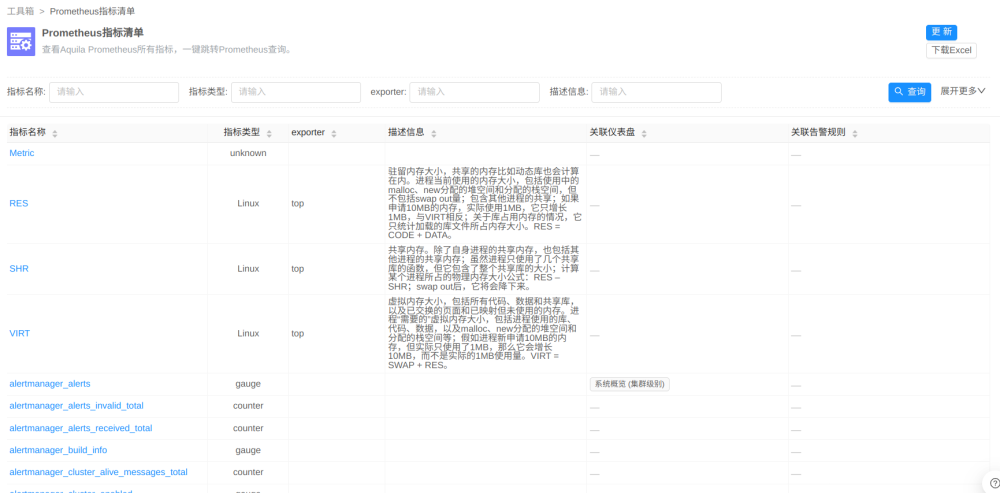Sort by 描述信息 column sort arrows
1000x493 pixels.
[x=434, y=133]
